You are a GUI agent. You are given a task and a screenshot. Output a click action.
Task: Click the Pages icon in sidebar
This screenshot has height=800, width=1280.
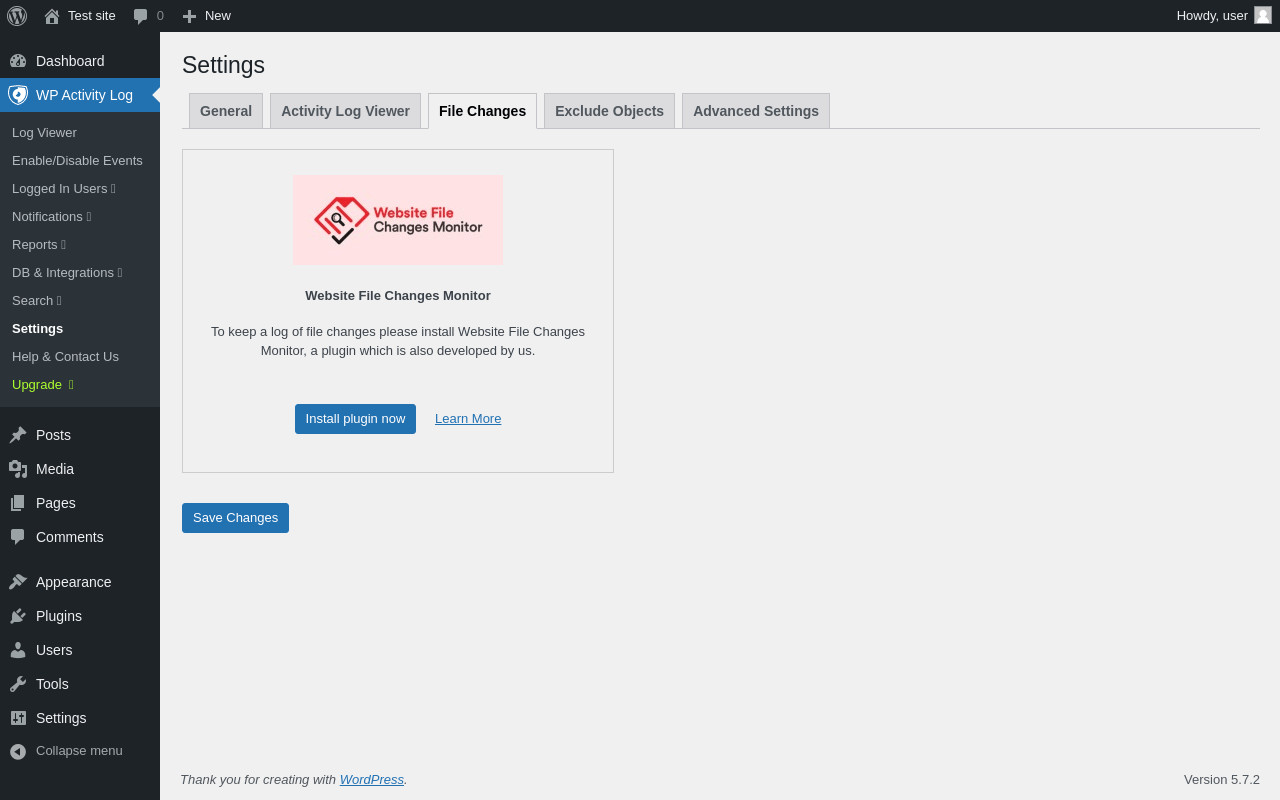18,503
